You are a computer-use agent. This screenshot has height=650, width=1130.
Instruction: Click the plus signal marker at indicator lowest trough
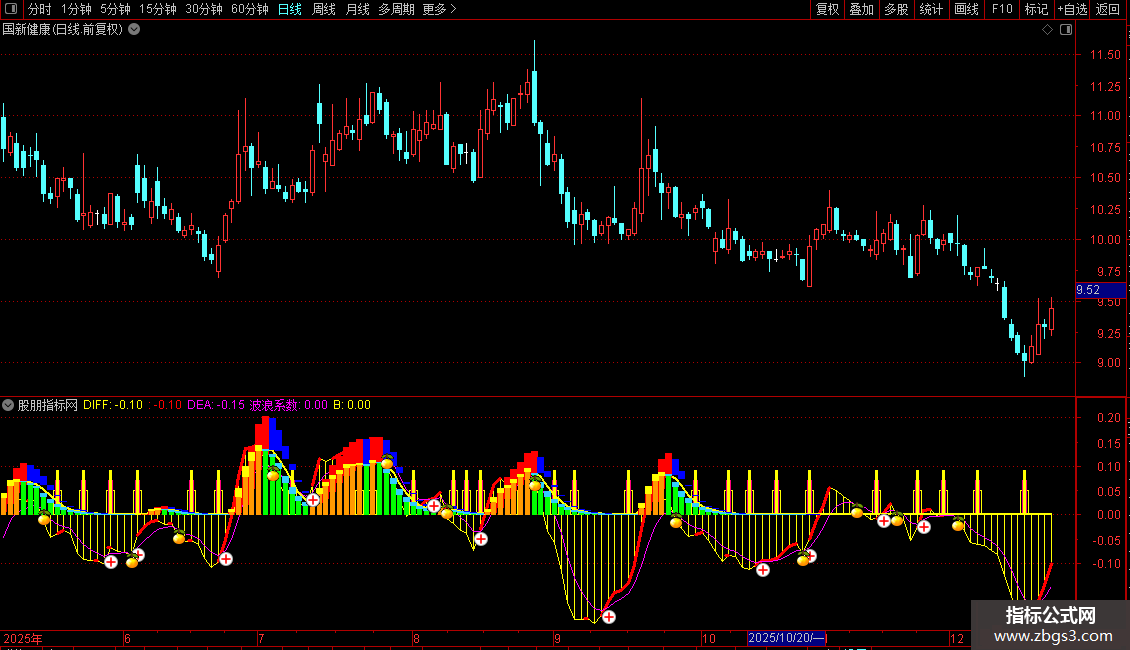(609, 617)
